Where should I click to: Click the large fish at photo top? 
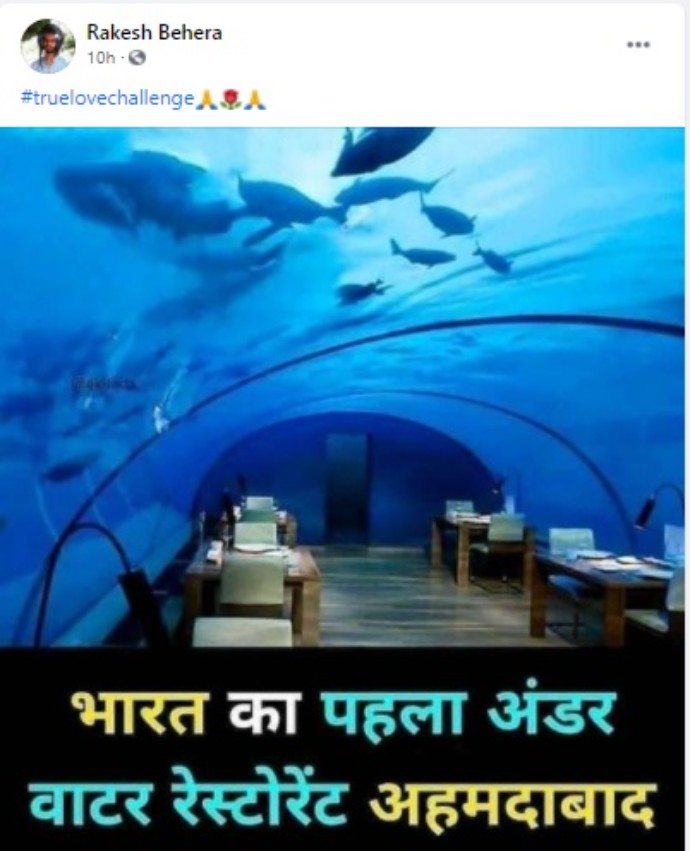(381, 150)
